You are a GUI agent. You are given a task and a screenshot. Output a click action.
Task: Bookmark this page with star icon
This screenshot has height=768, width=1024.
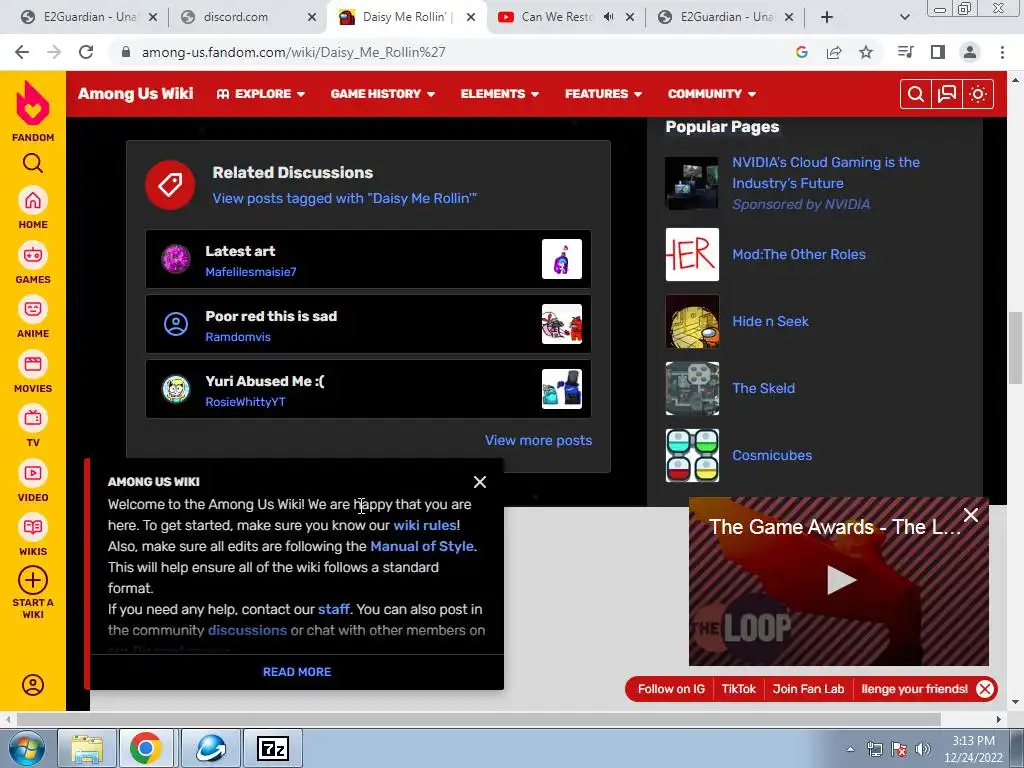866,52
